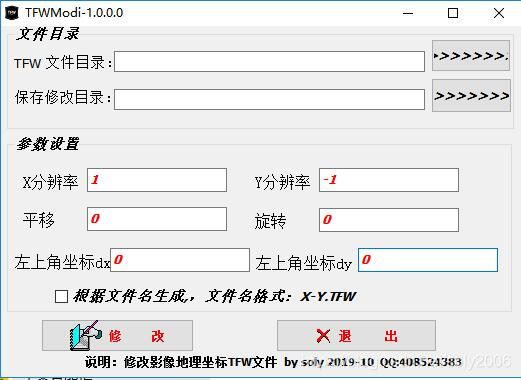This screenshot has width=521, height=380.
Task: Maximize the TFWModi window
Action: tap(453, 13)
